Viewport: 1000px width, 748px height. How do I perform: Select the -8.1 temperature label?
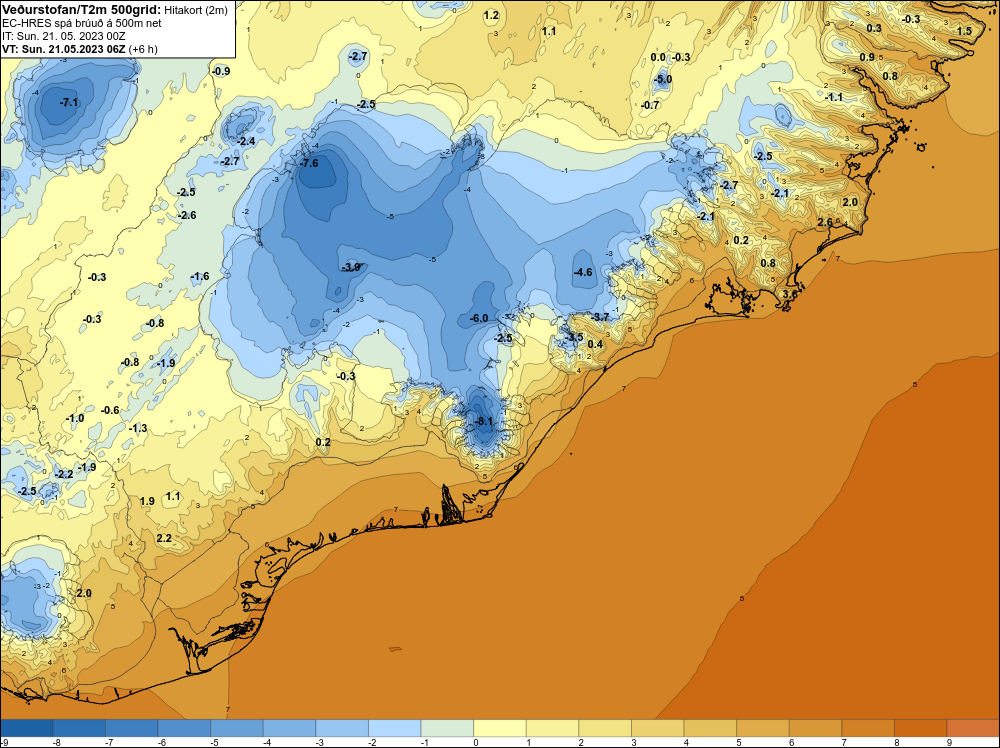(x=484, y=421)
